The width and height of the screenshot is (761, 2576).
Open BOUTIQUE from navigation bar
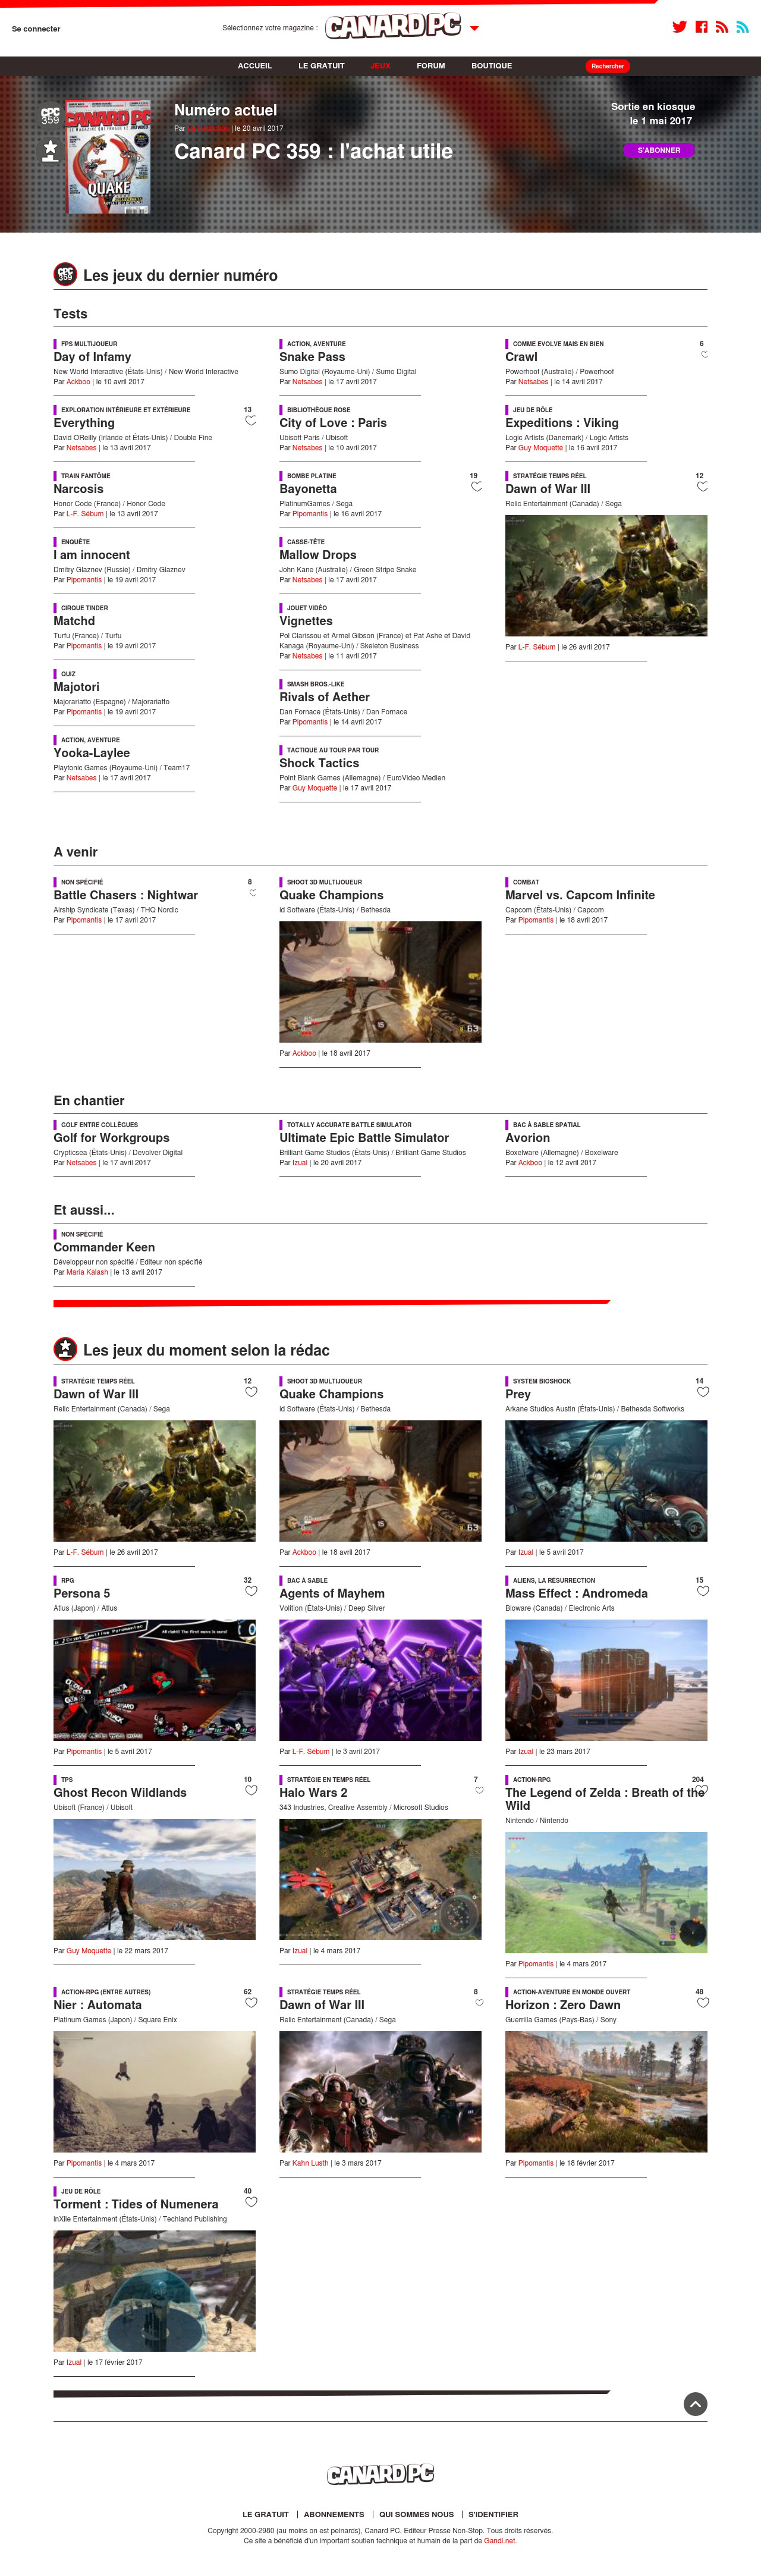(492, 66)
